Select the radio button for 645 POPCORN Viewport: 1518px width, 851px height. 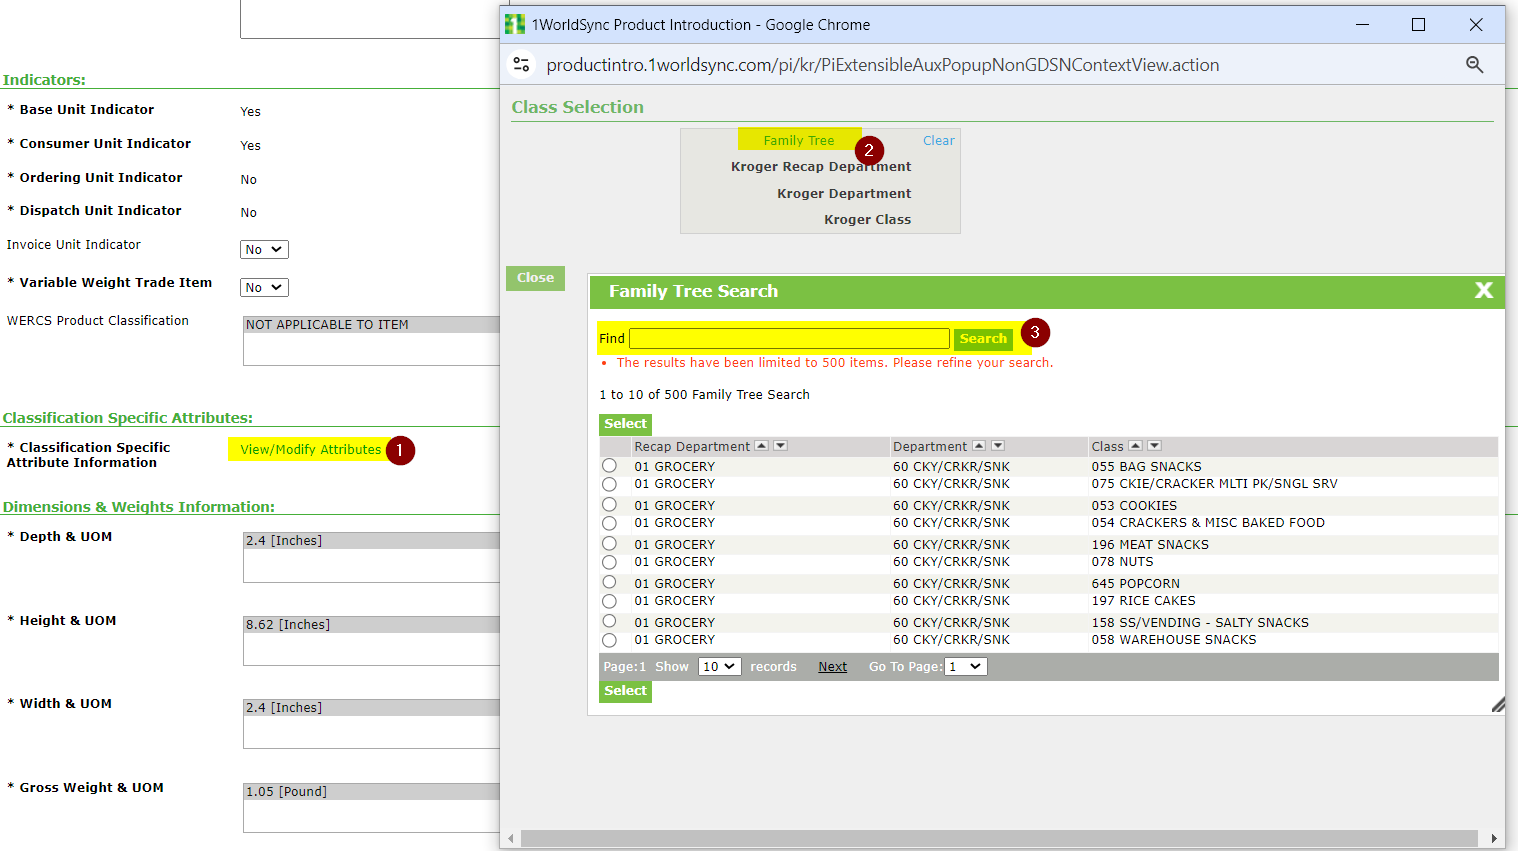pos(609,582)
